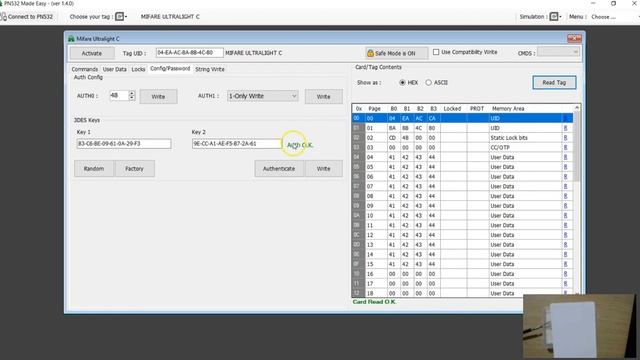Image resolution: width=640 pixels, height=360 pixels.
Task: Enable Use Compatibility Write checkbox
Action: [436, 52]
